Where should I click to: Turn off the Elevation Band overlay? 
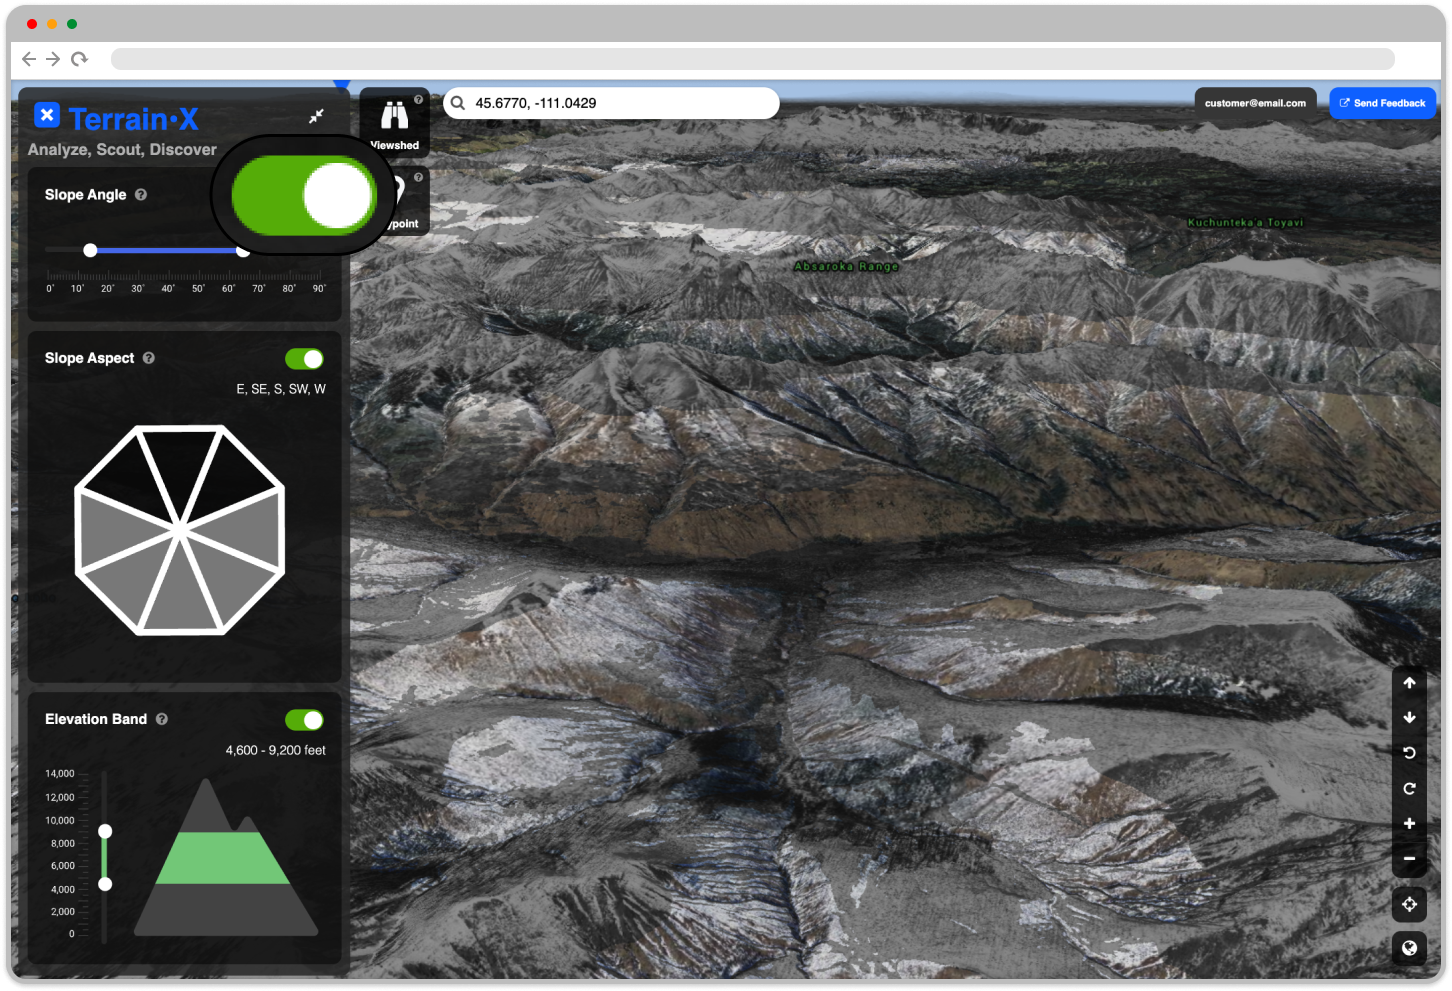pos(305,719)
